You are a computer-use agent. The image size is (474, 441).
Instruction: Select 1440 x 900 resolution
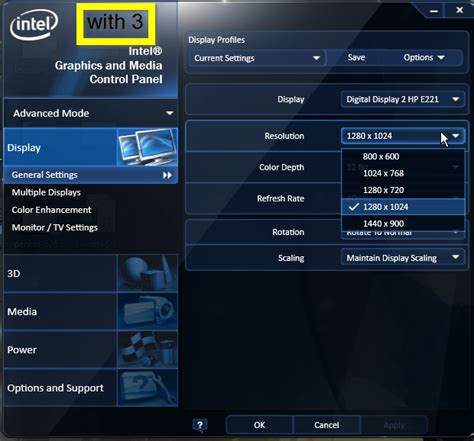403,223
